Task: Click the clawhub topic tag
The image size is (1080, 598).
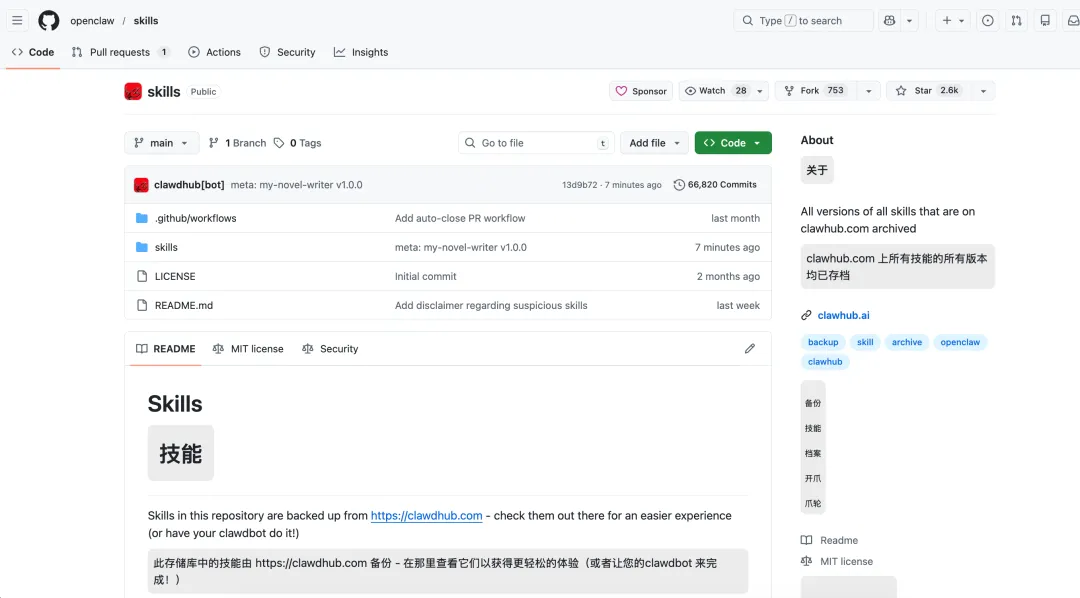Action: (825, 362)
